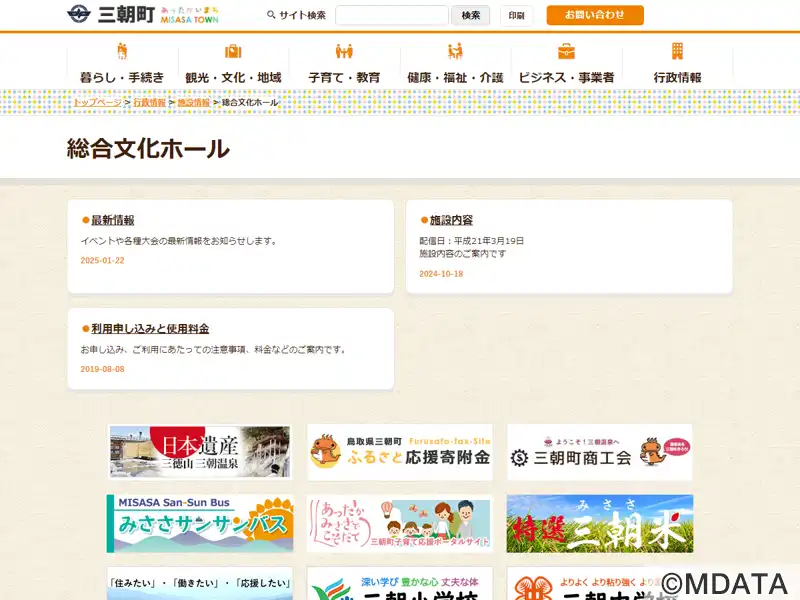Viewport: 800px width, 600px height.
Task: Open the 最新情報 link
Action: coord(112,220)
